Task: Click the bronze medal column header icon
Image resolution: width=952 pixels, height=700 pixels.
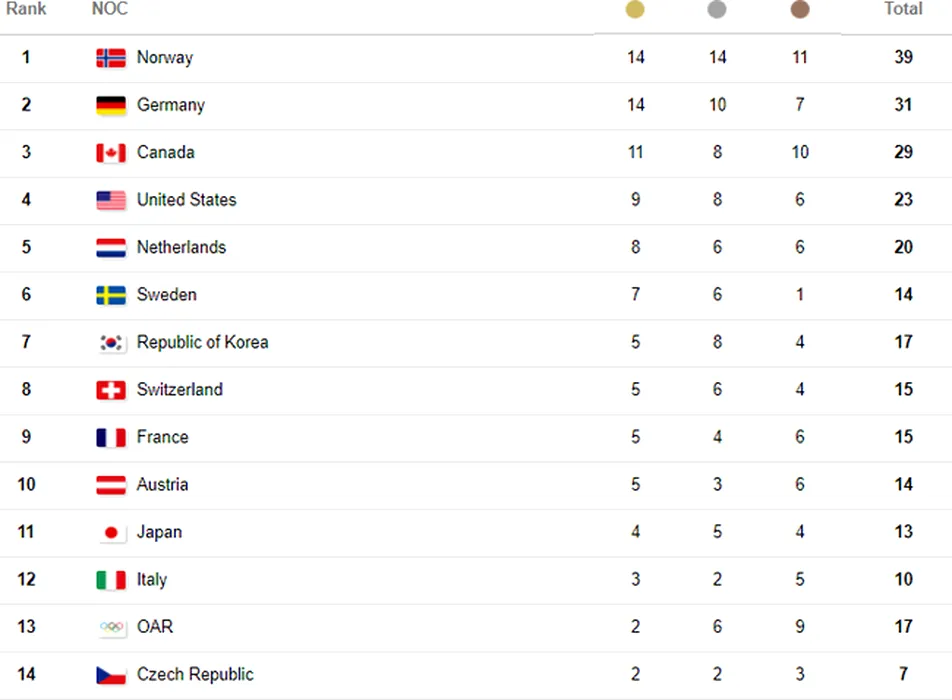Action: (x=800, y=9)
